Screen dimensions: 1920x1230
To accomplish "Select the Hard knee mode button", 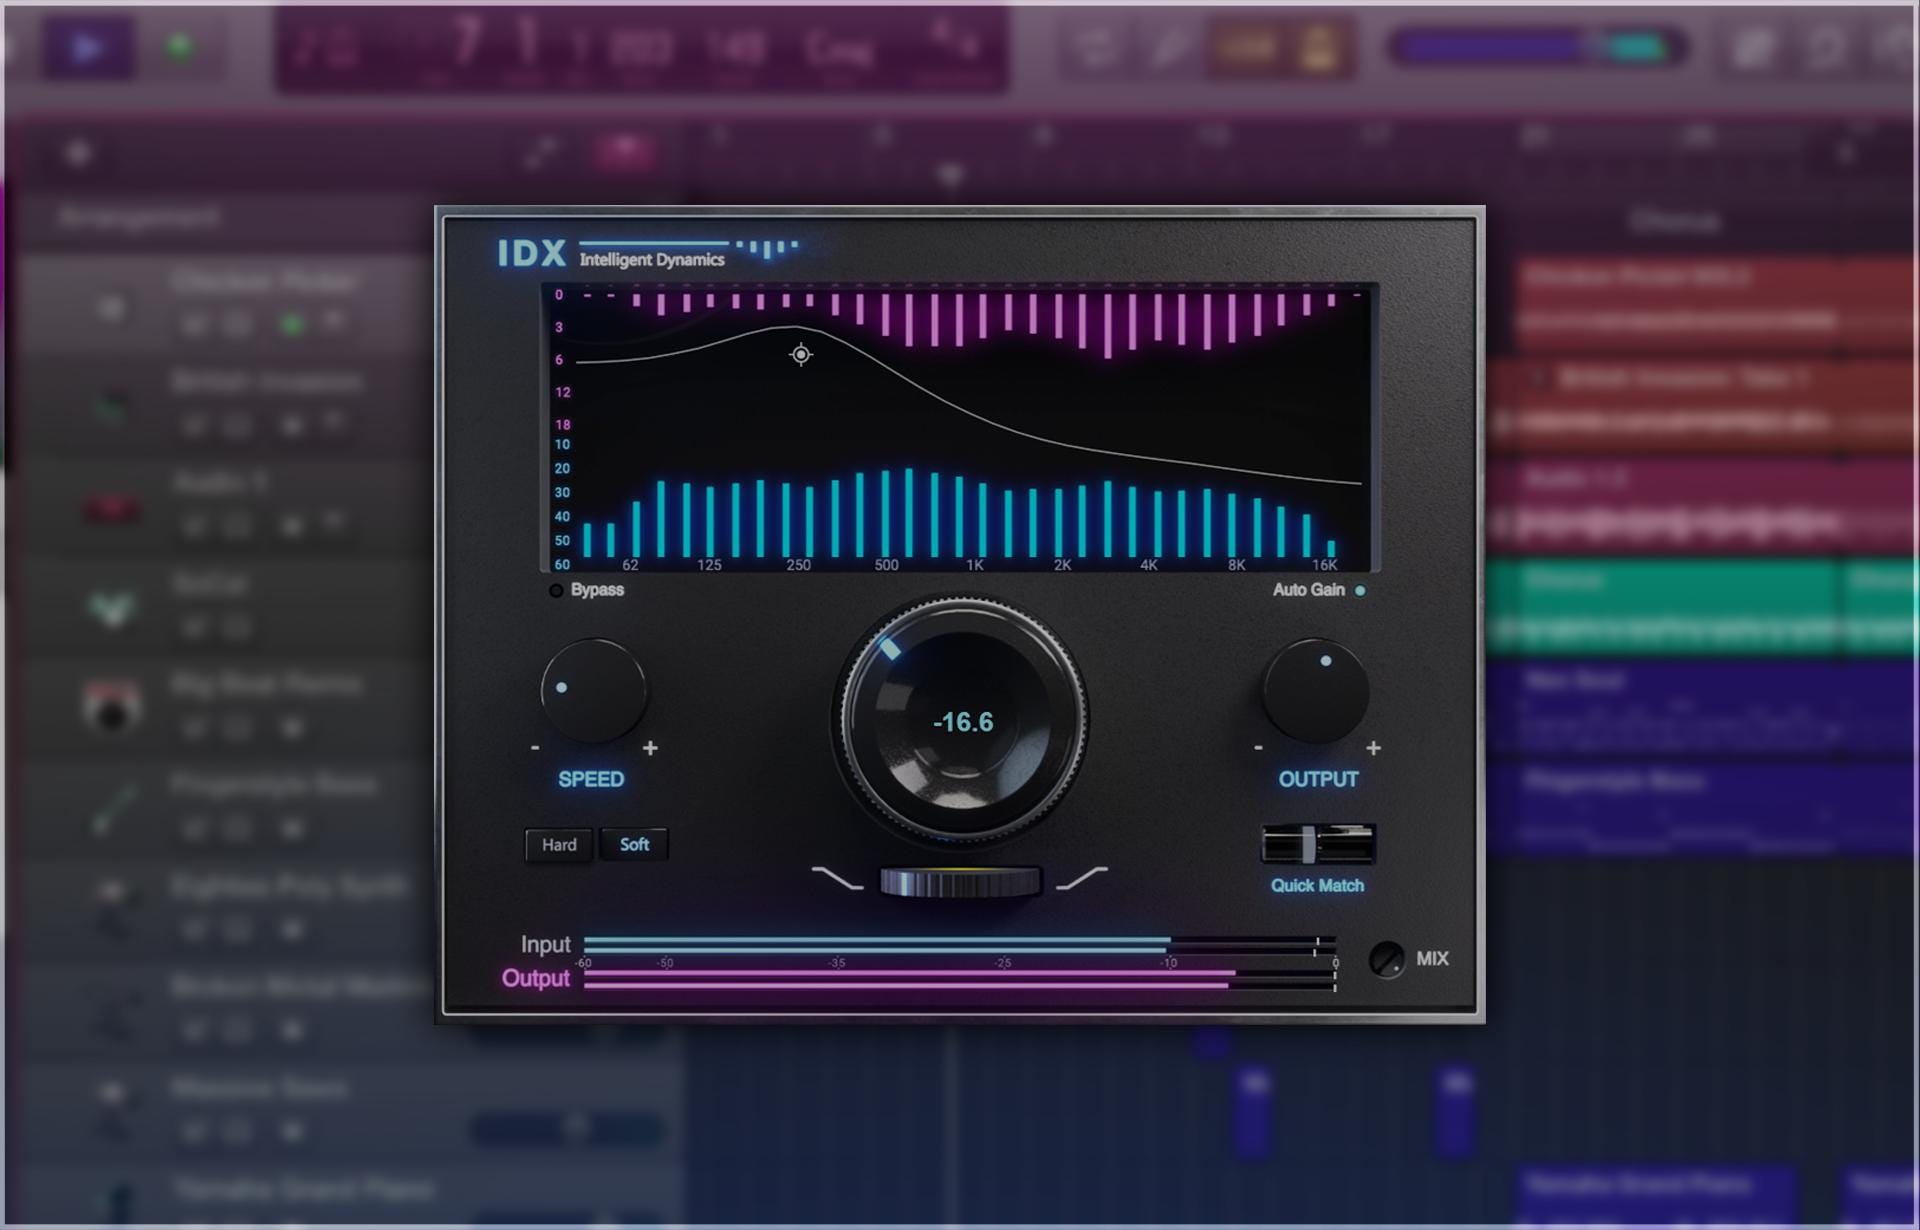I will pos(559,845).
